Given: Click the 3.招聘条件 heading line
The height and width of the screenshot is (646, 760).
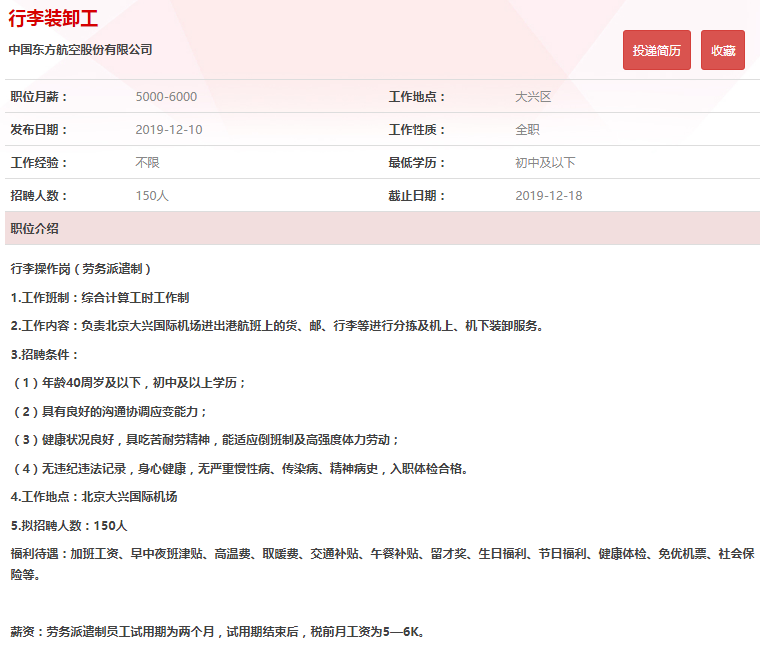Looking at the screenshot, I should (x=45, y=354).
